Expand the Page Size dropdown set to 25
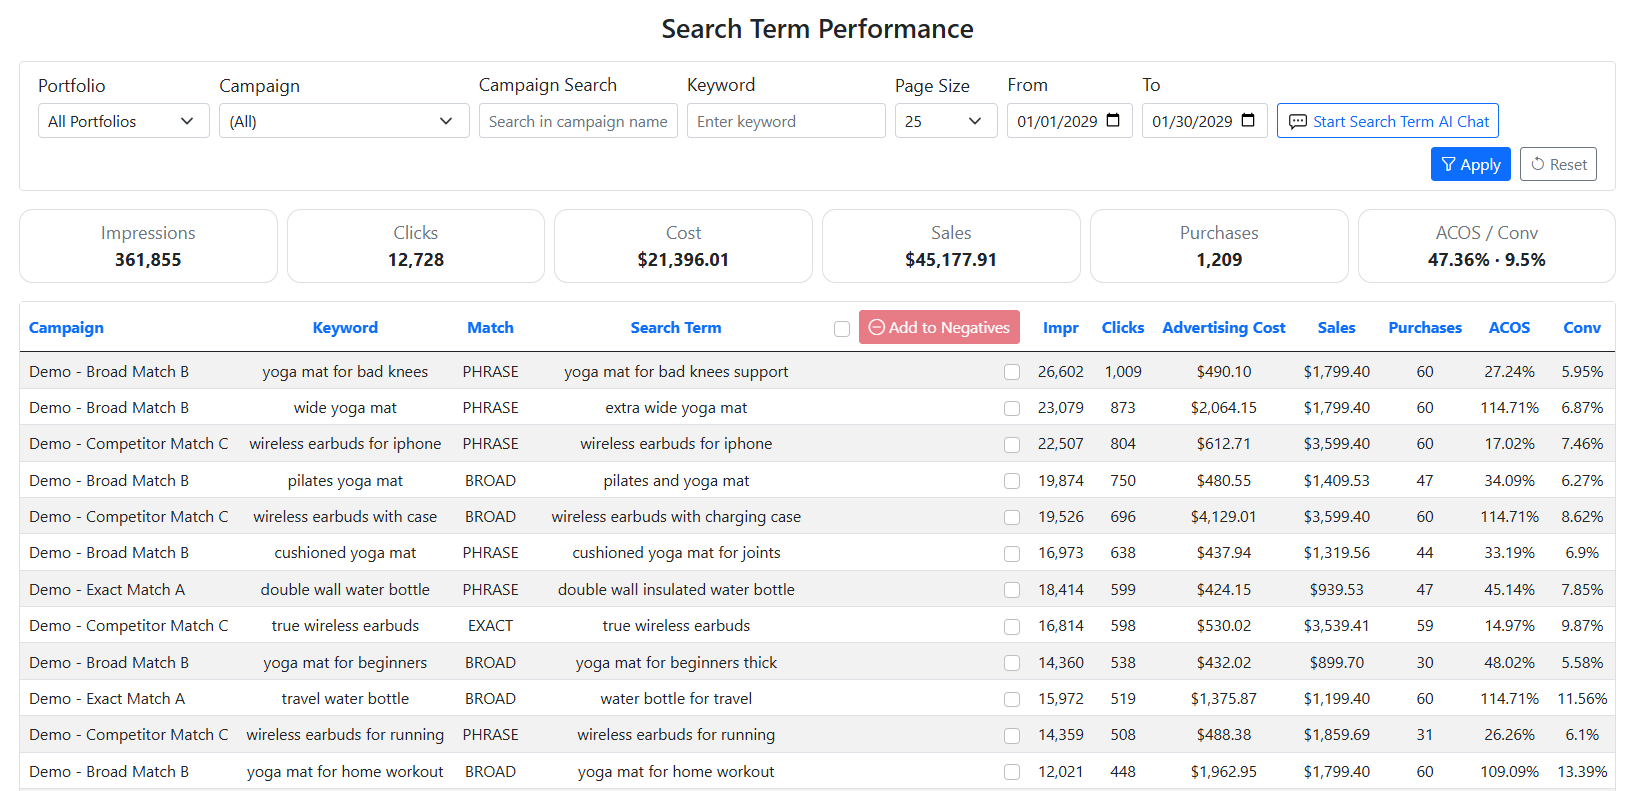Viewport: 1630px width, 791px height. (x=945, y=121)
